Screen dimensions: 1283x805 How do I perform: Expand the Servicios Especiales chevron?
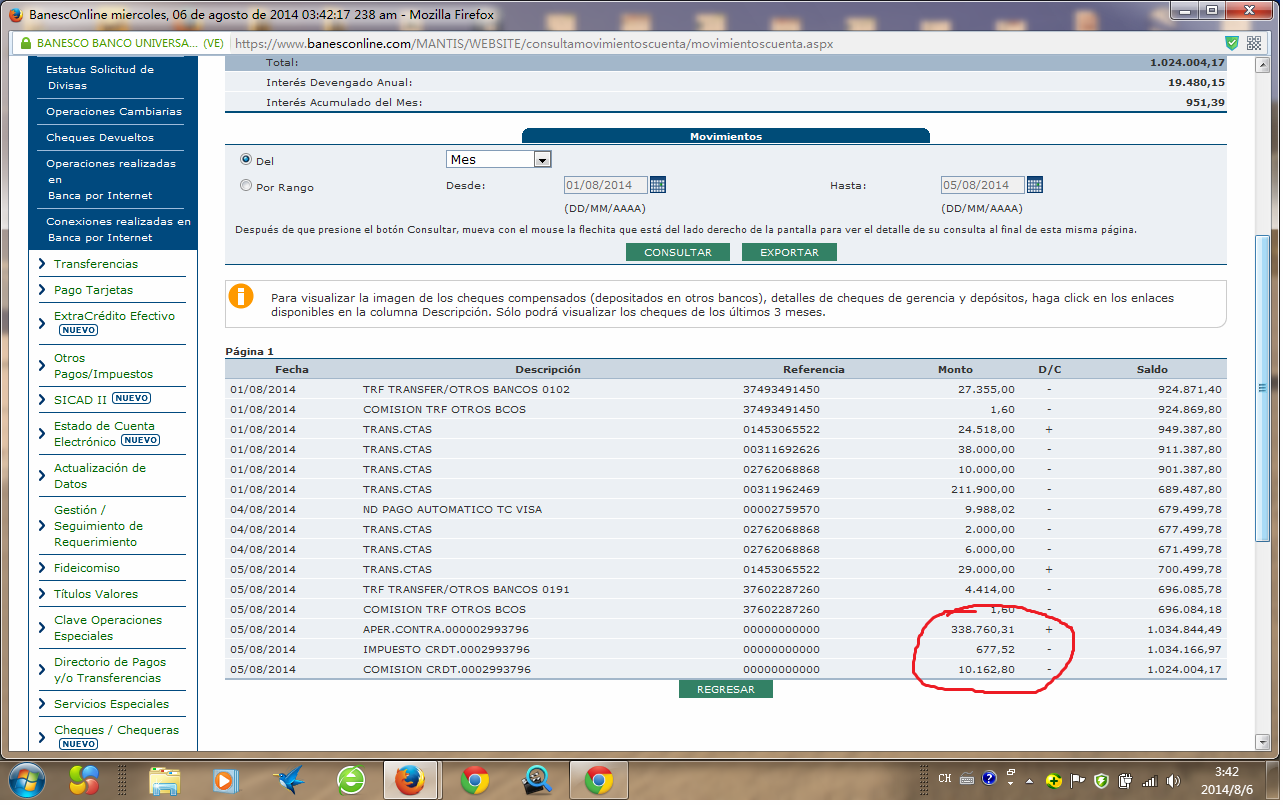pyautogui.click(x=42, y=704)
